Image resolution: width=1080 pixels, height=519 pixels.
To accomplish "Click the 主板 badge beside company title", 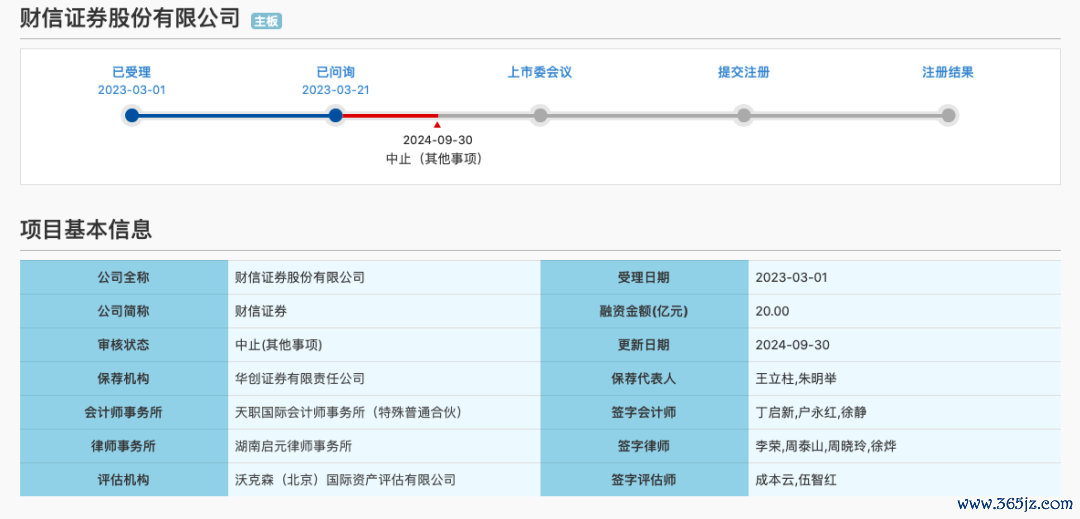I will coord(266,21).
